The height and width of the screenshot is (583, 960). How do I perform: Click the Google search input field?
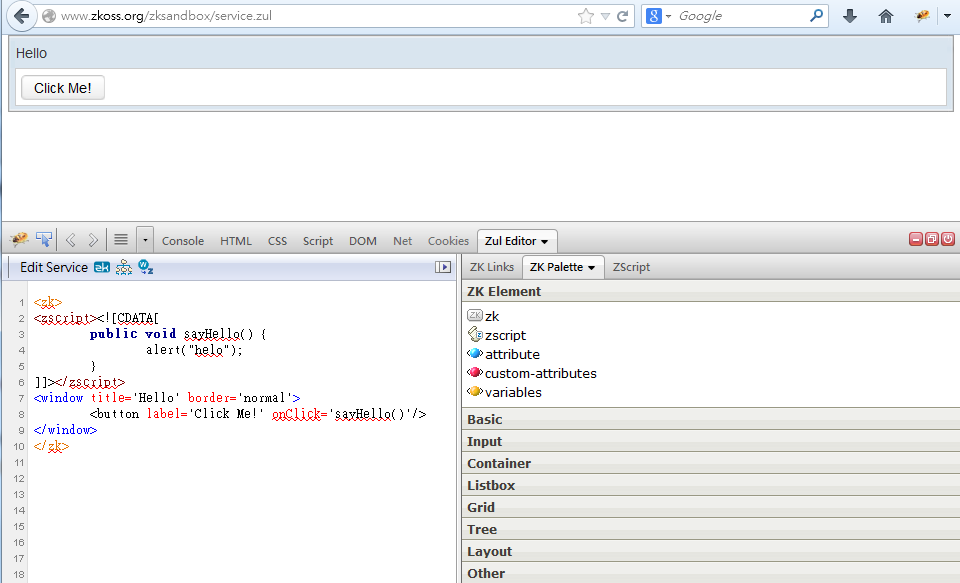[x=741, y=16]
